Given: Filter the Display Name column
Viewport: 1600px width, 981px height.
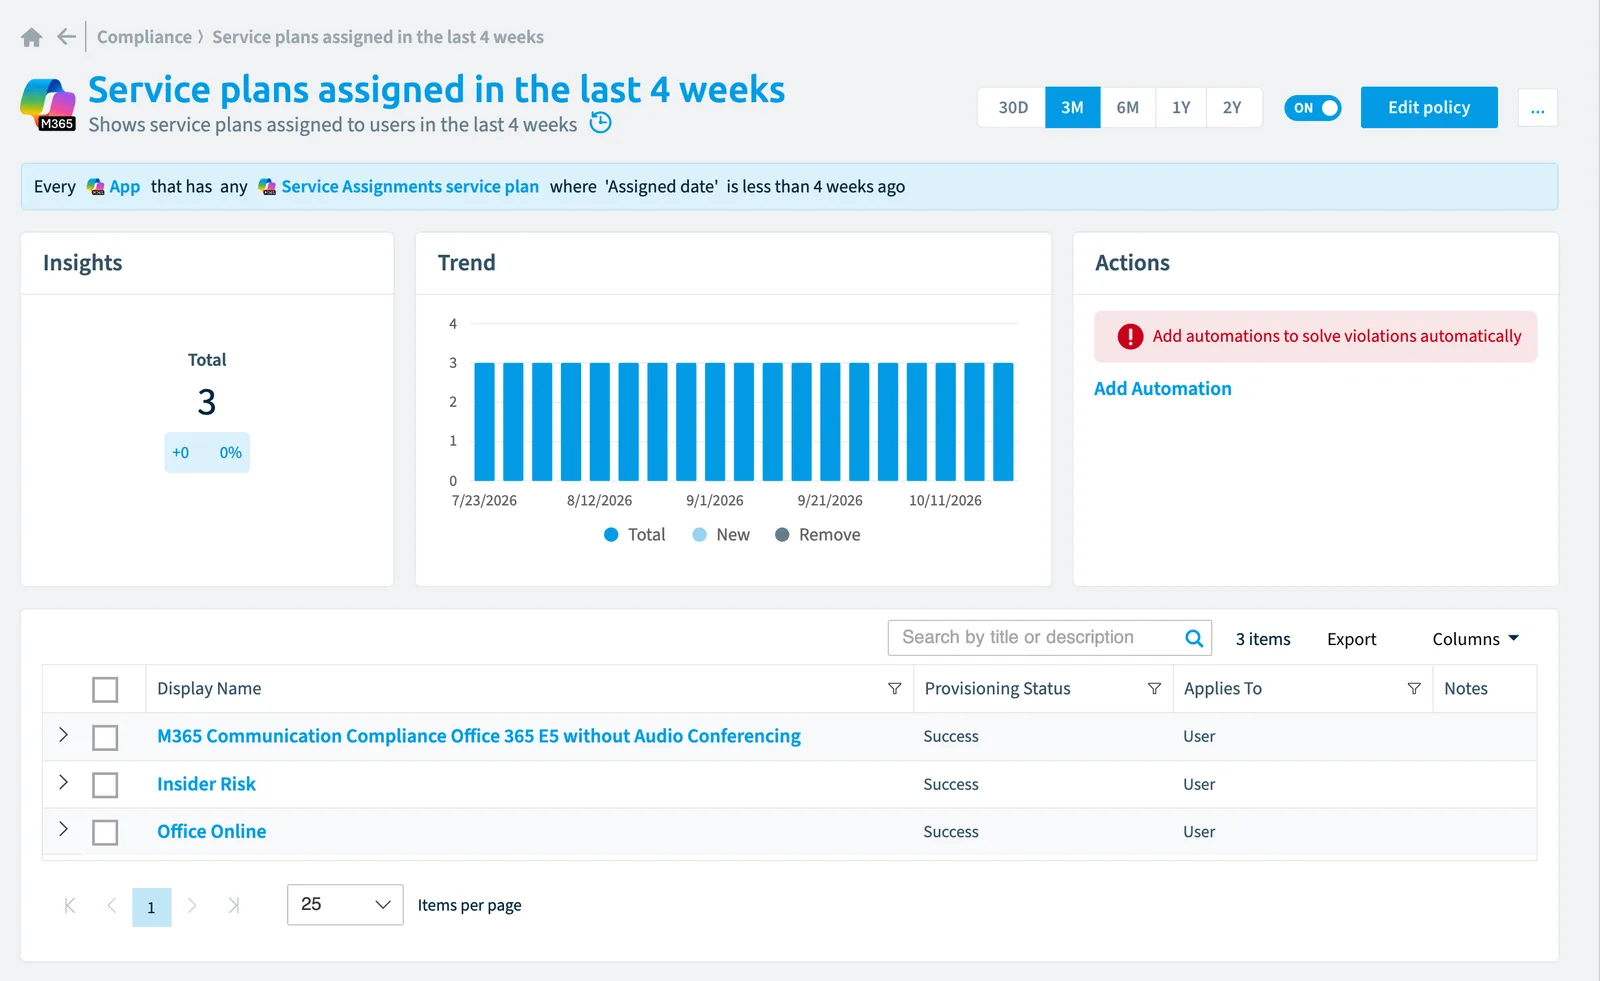Looking at the screenshot, I should pos(895,689).
